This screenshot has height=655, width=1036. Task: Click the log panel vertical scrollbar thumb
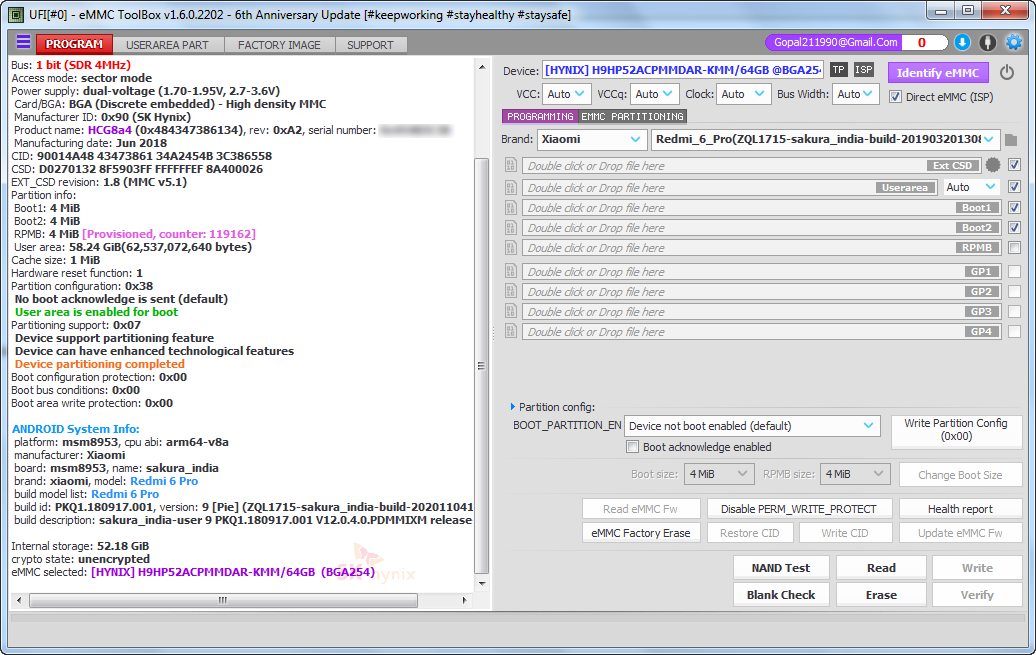click(481, 366)
